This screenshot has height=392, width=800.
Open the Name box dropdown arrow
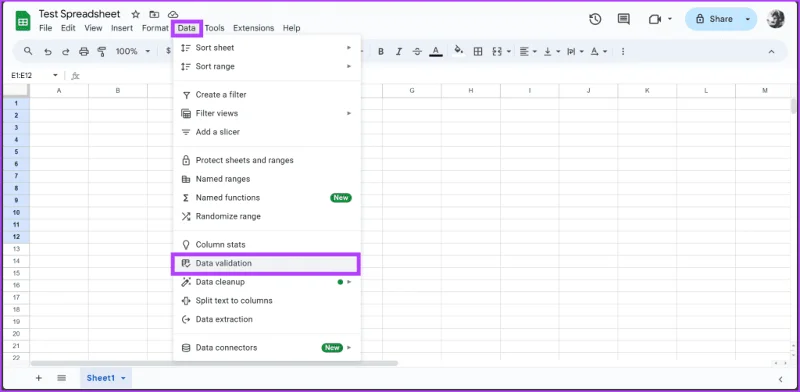(55, 76)
